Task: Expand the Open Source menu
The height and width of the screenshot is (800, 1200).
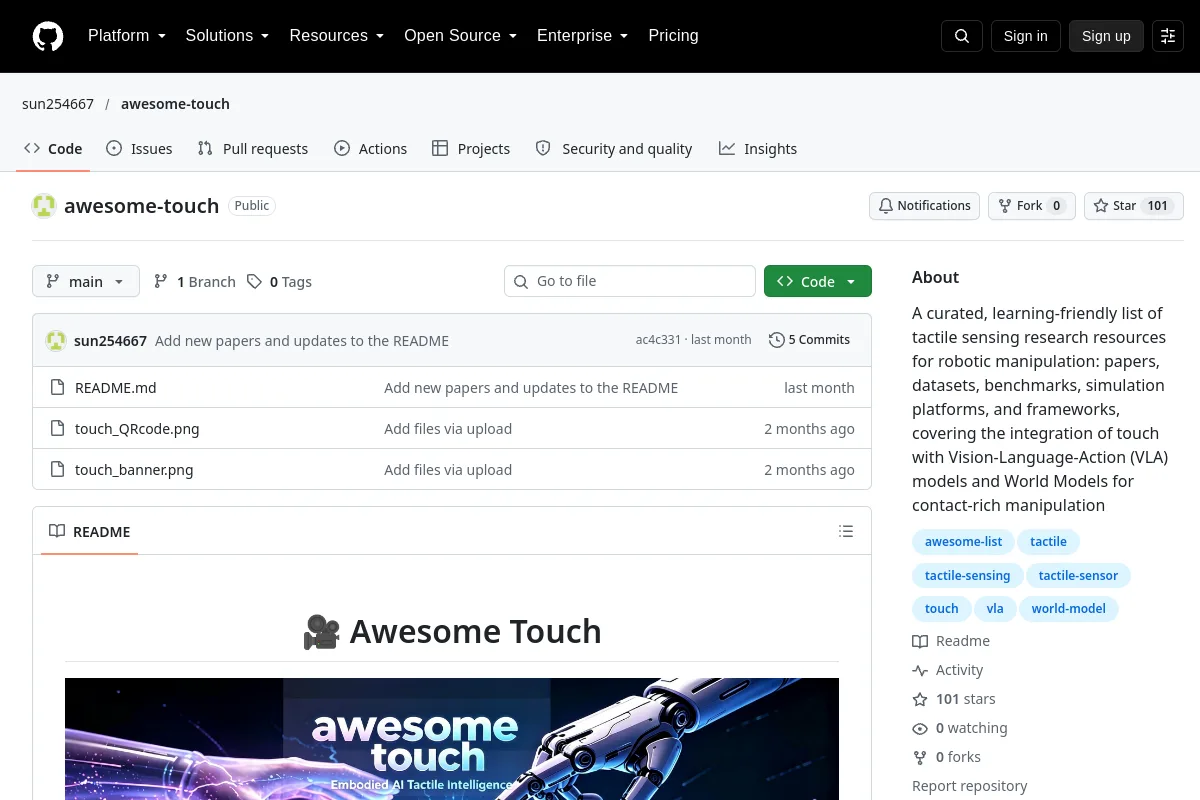Action: tap(461, 36)
